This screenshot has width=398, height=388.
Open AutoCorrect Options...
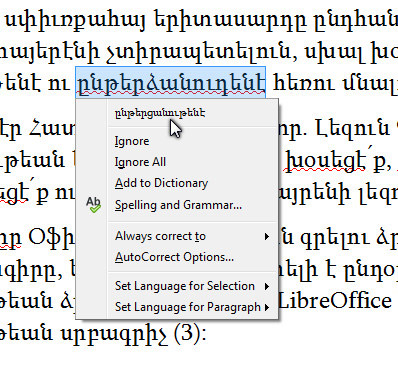[174, 257]
